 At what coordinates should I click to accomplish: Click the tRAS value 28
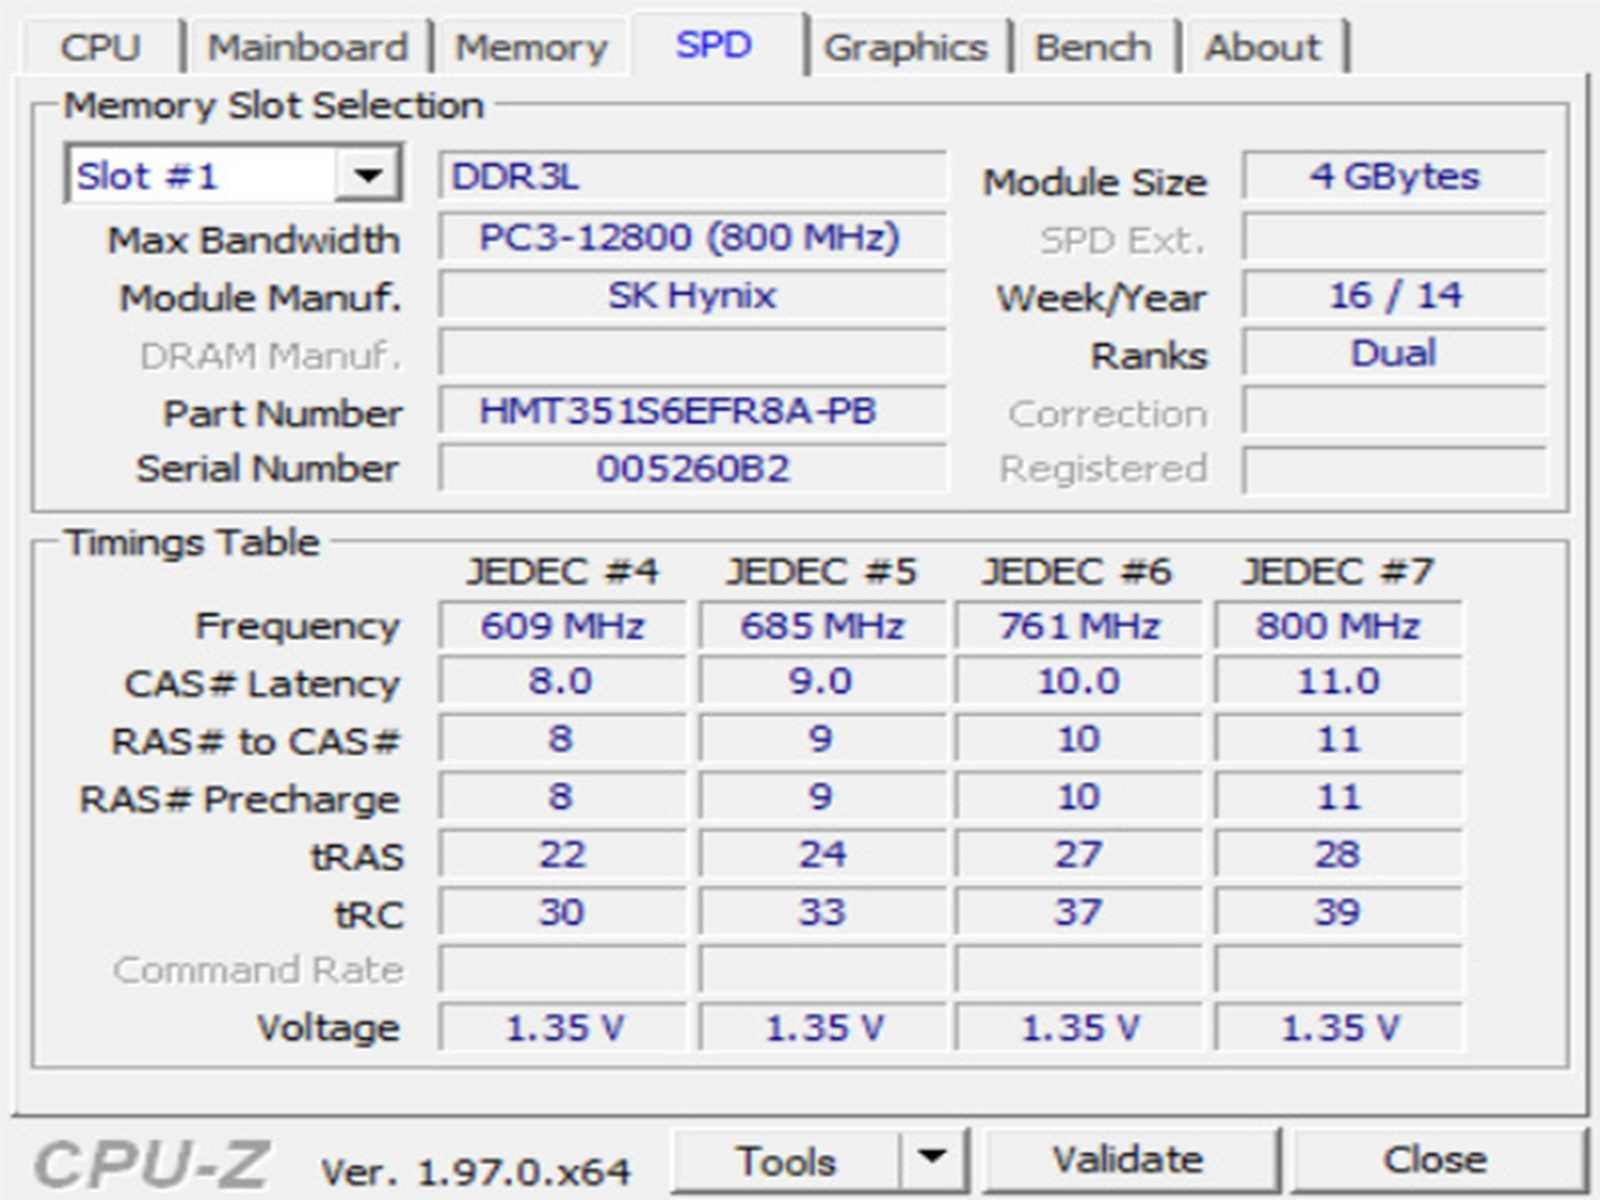point(1338,855)
